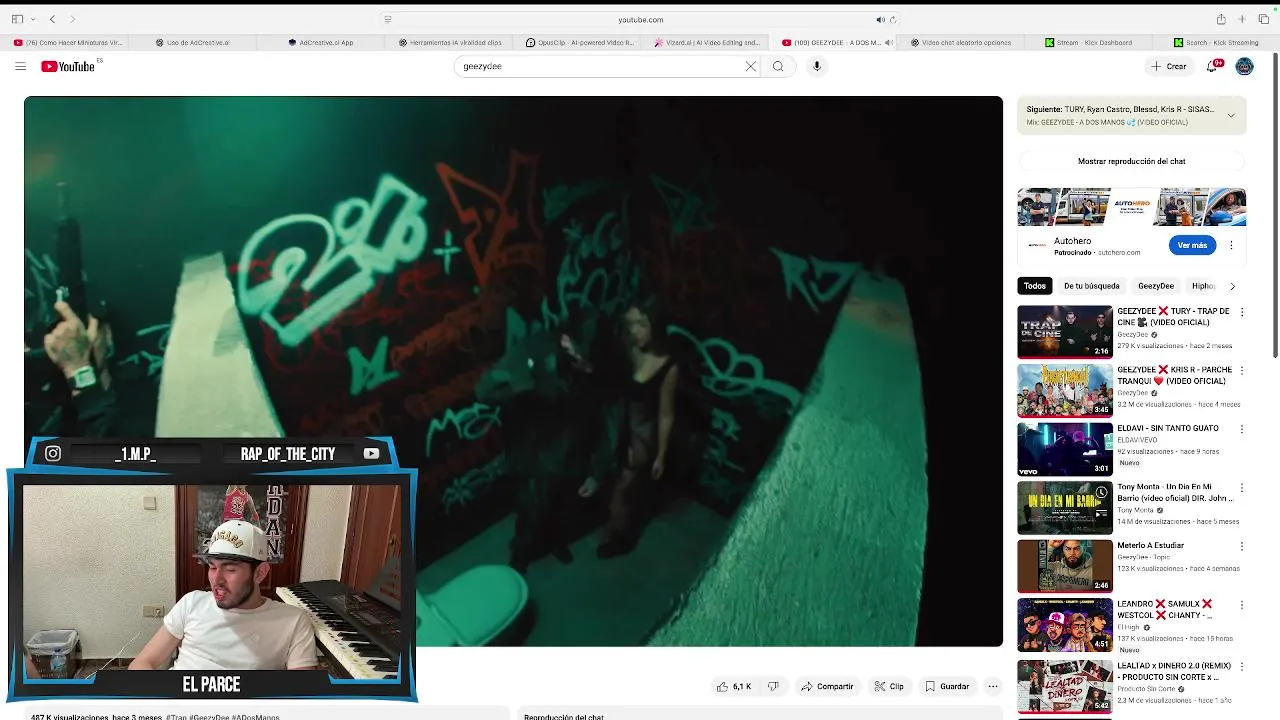Open a new tab with the plus icon
The height and width of the screenshot is (720, 1280).
coord(1242,19)
